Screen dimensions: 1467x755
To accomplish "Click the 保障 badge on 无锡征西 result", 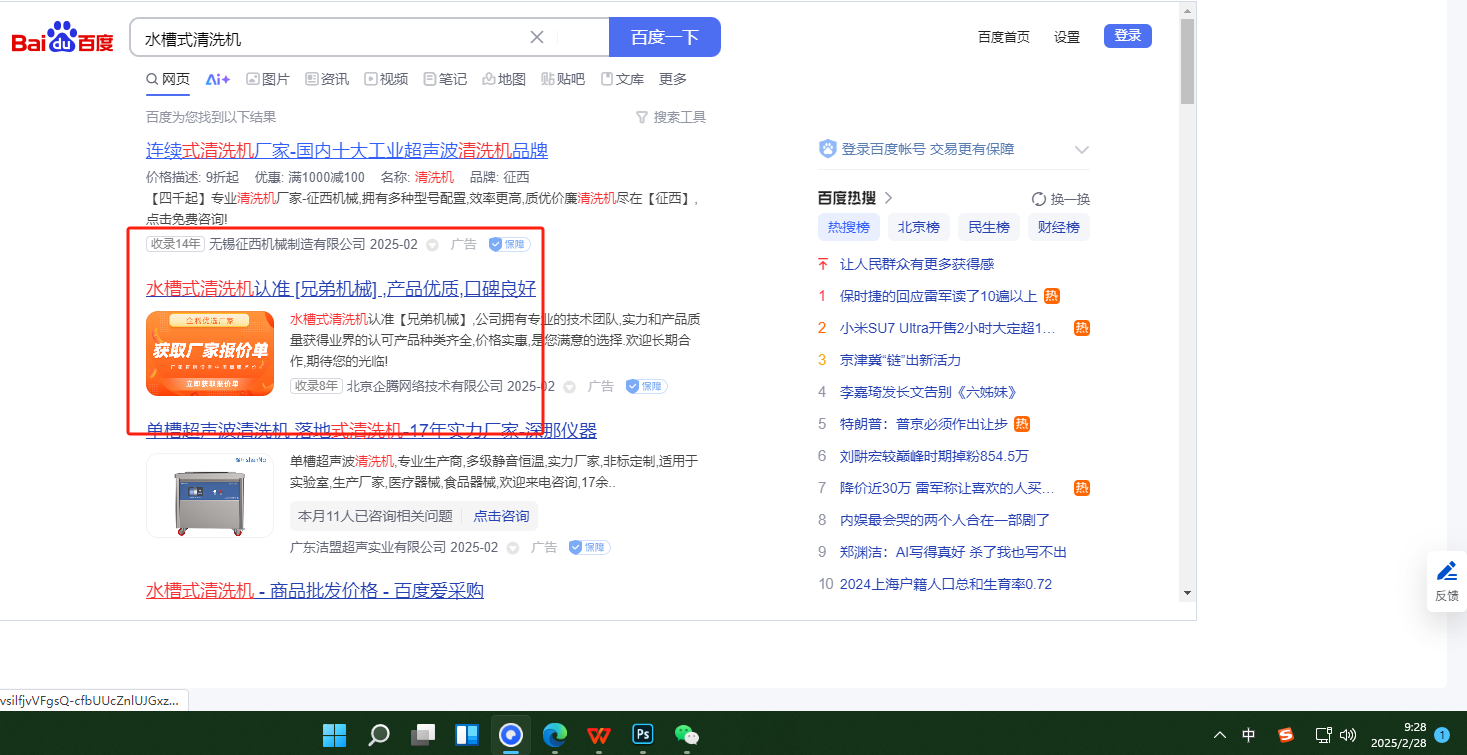I will [509, 244].
